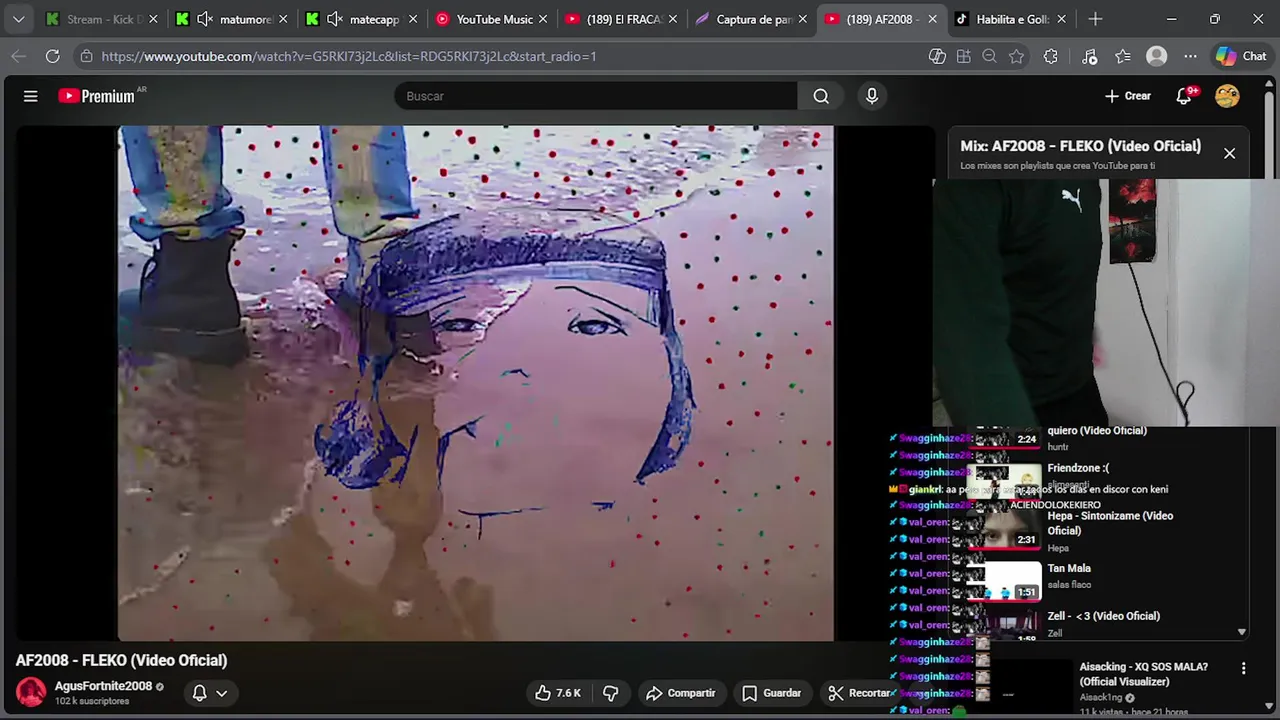This screenshot has width=1280, height=720.
Task: Unmute the matumore tab speaker icon
Action: (205, 19)
